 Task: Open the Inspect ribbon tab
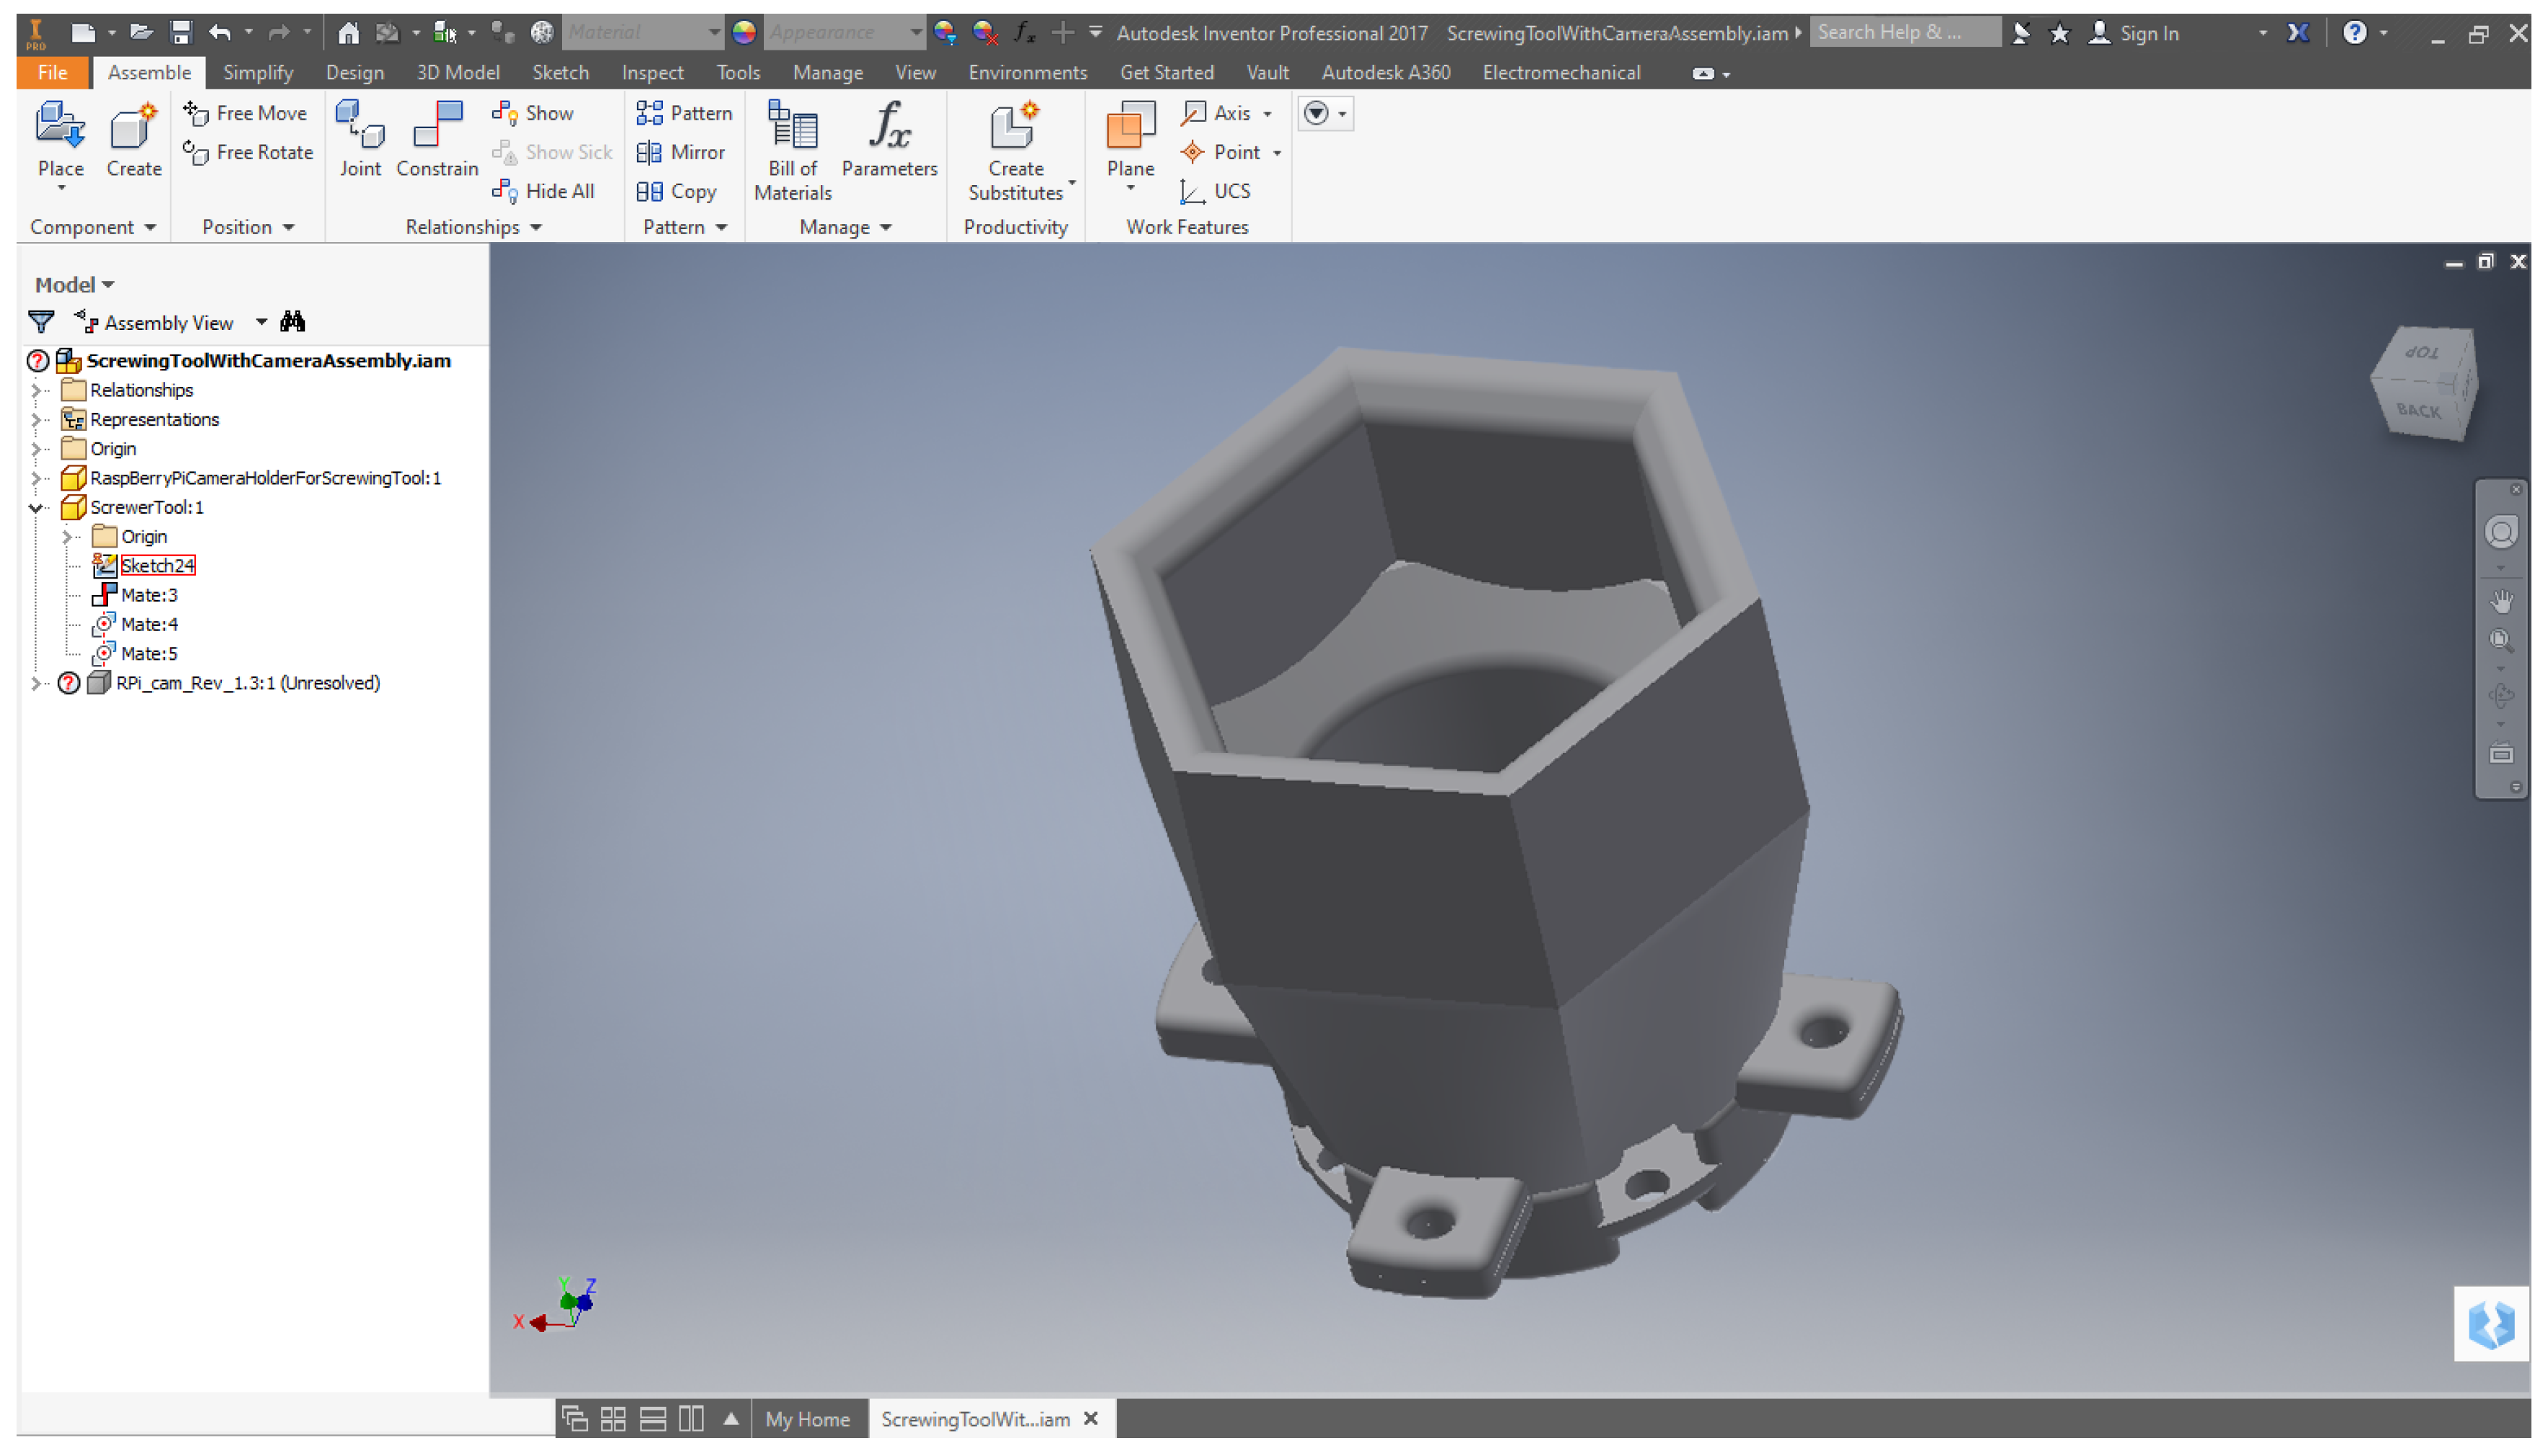point(652,73)
